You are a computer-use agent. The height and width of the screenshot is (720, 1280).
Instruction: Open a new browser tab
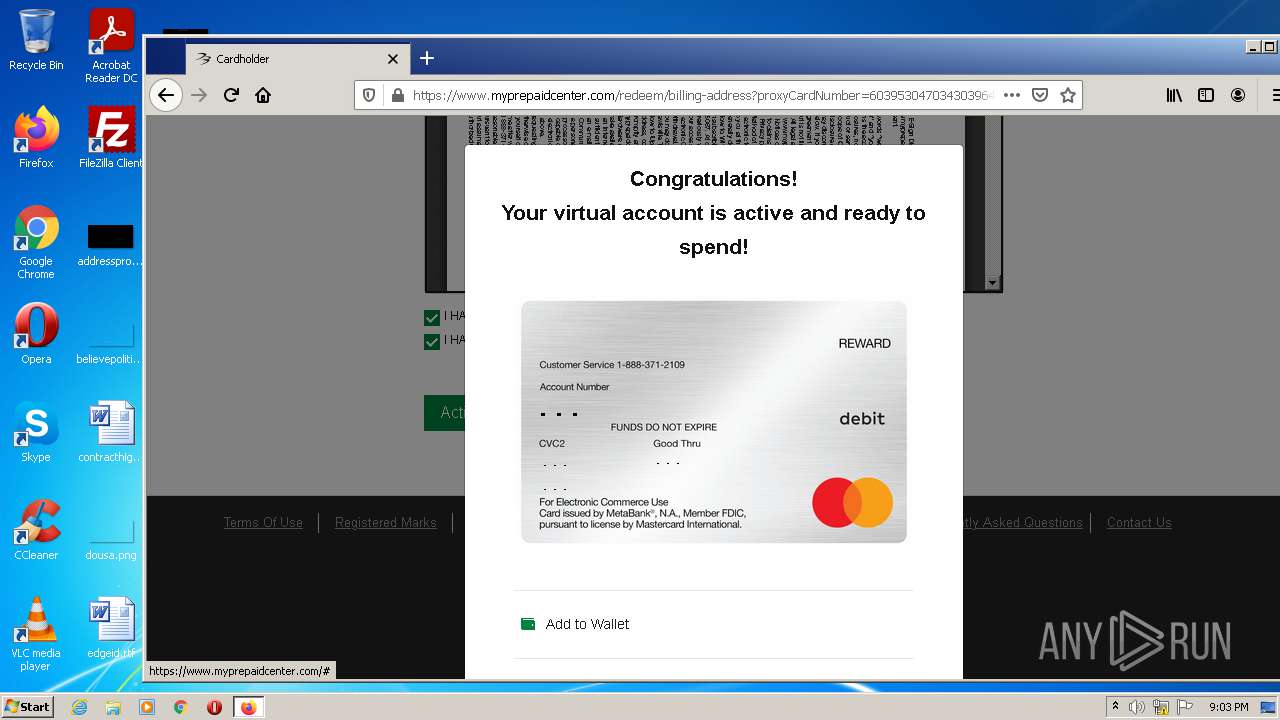click(427, 58)
